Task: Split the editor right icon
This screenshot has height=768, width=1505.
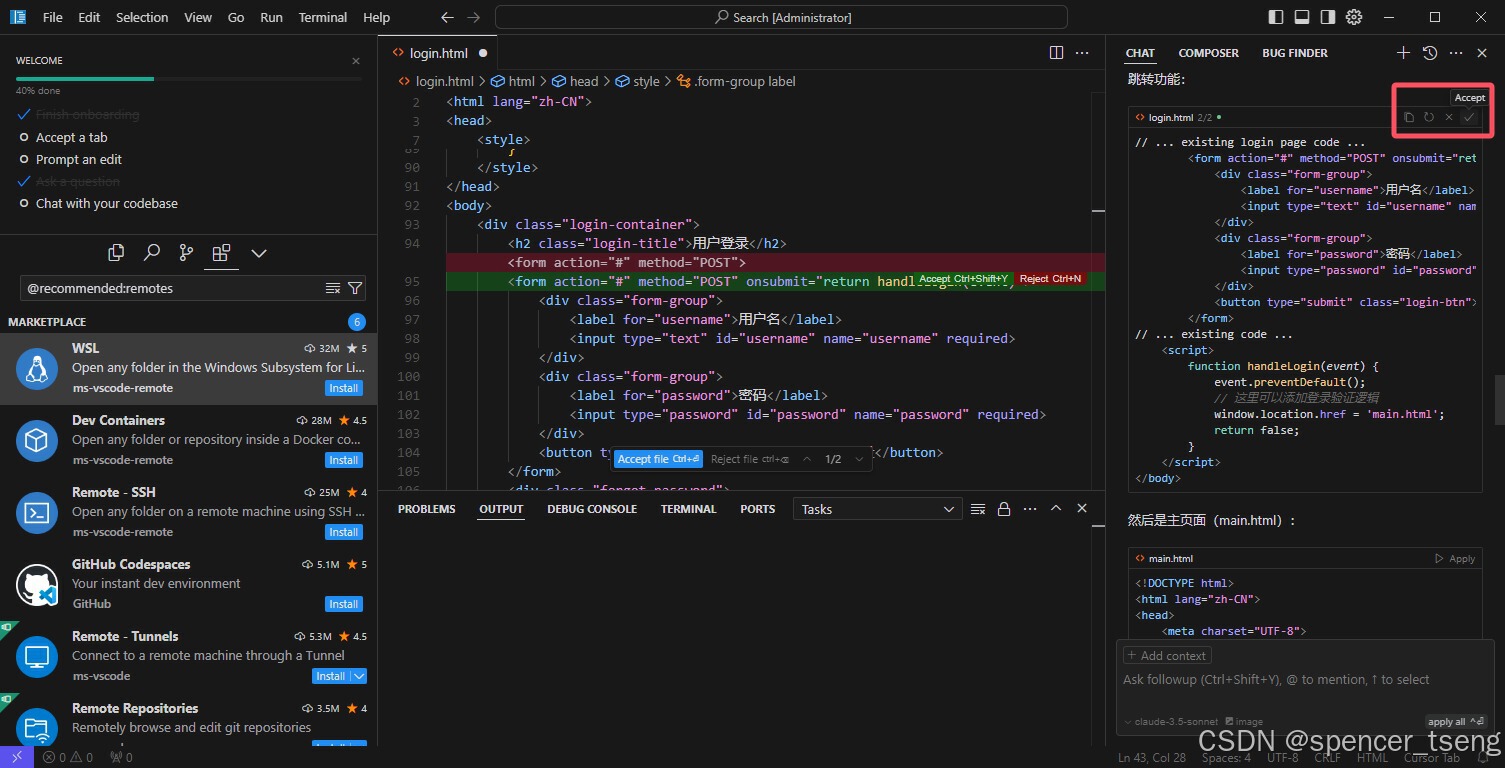Action: [x=1056, y=53]
